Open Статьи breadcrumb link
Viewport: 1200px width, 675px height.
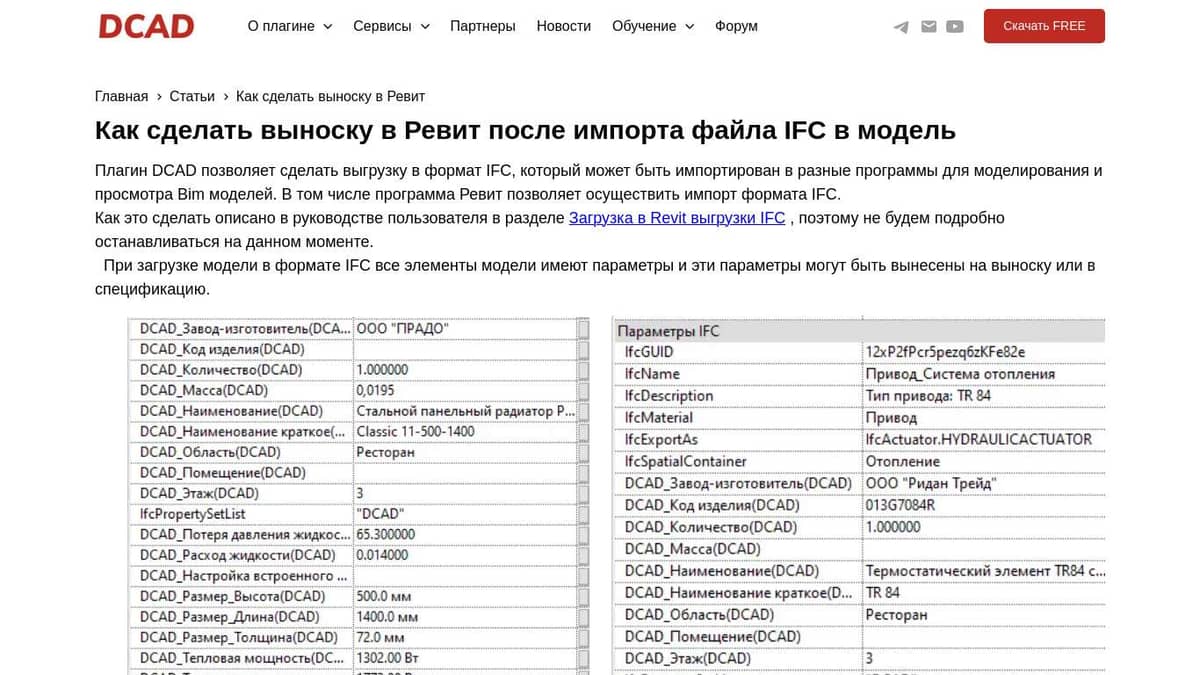pyautogui.click(x=192, y=96)
